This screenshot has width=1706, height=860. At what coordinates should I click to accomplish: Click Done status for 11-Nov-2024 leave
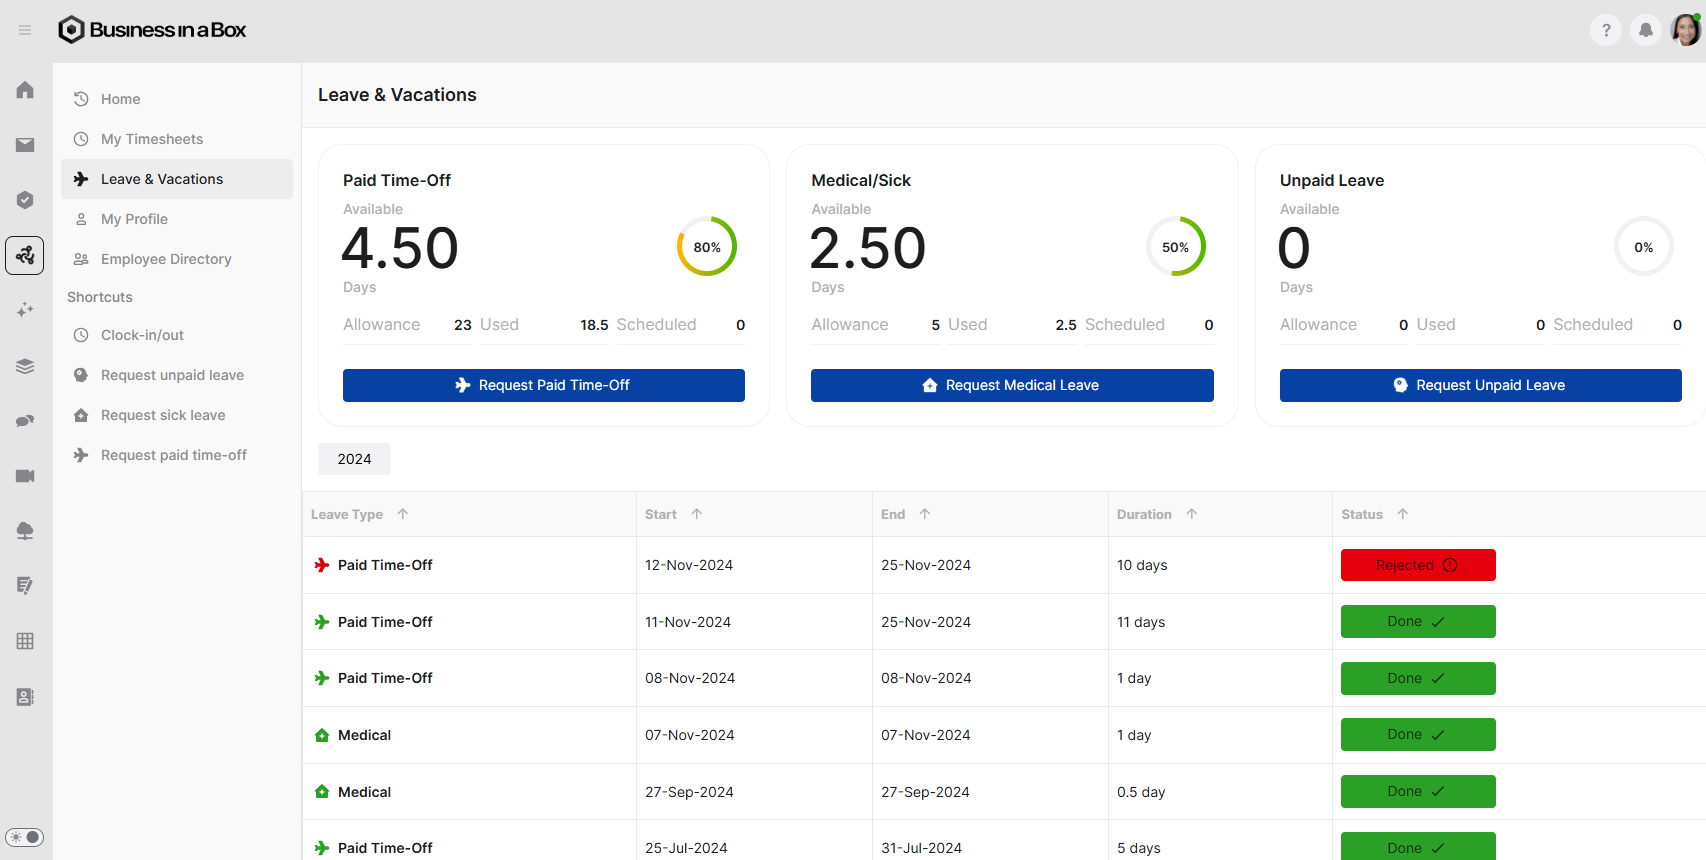click(1418, 621)
